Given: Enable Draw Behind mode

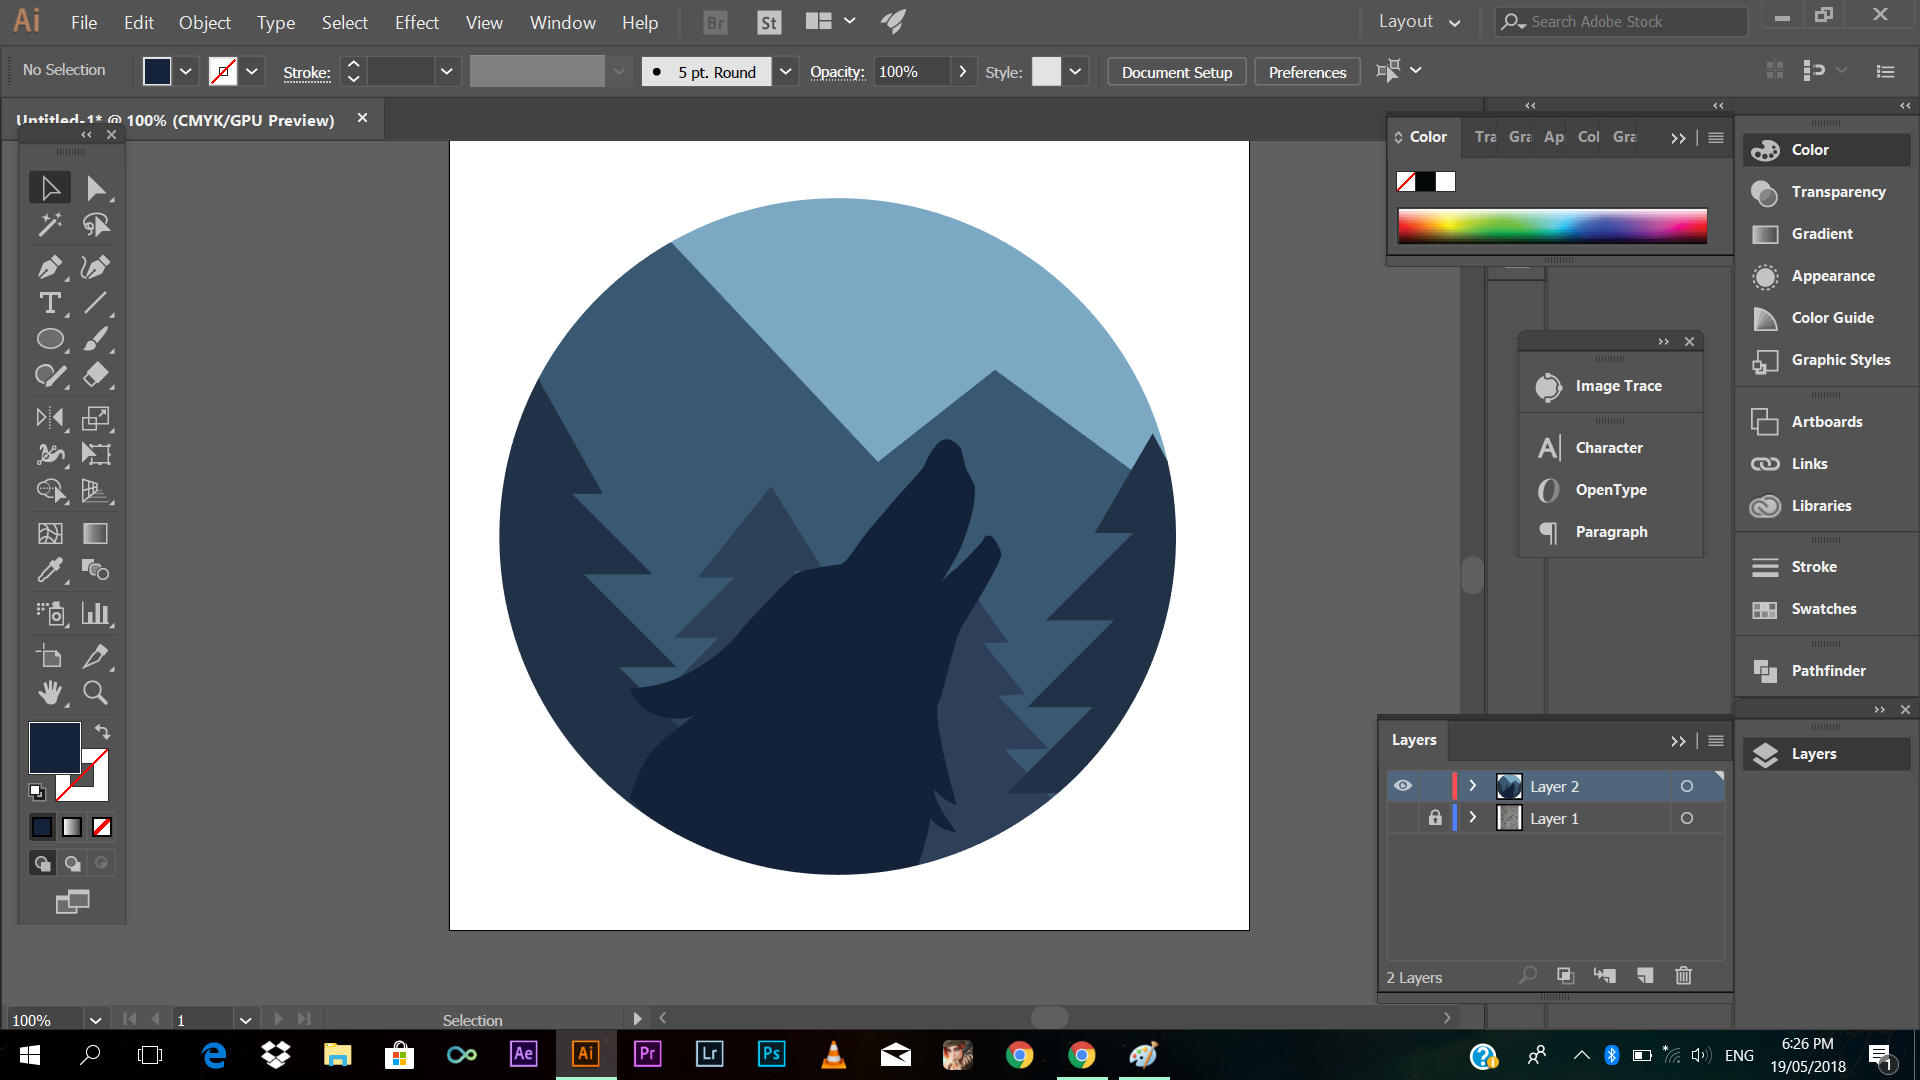Looking at the screenshot, I should click(x=72, y=863).
